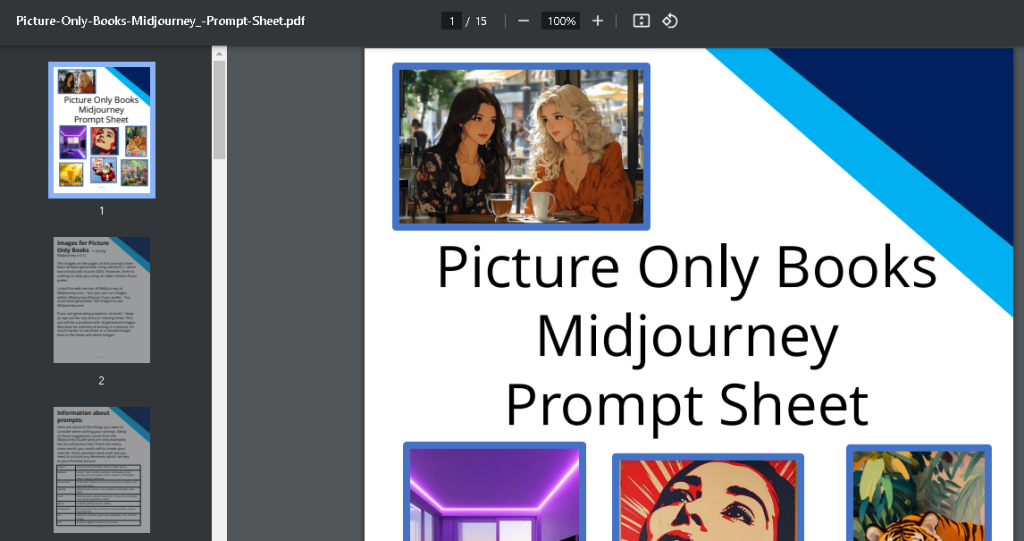Click the tiger jungle painting image
1024x541 pixels.
coord(919,493)
